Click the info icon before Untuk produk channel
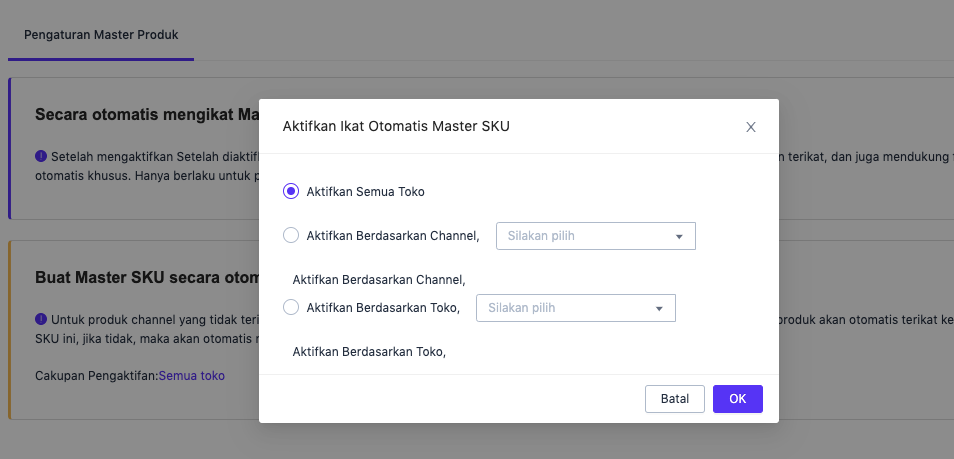Screen dimensions: 954x459 (x=41, y=319)
